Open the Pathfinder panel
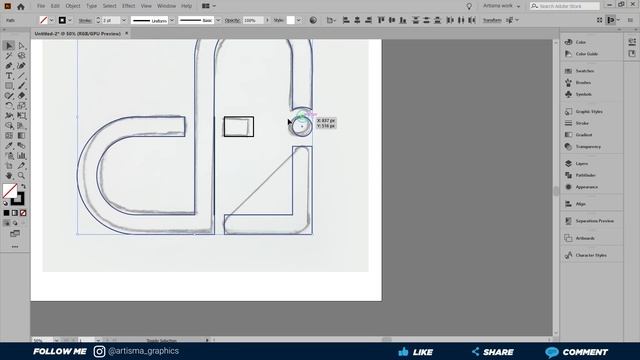Screen dimensions: 640x360 point(585,175)
